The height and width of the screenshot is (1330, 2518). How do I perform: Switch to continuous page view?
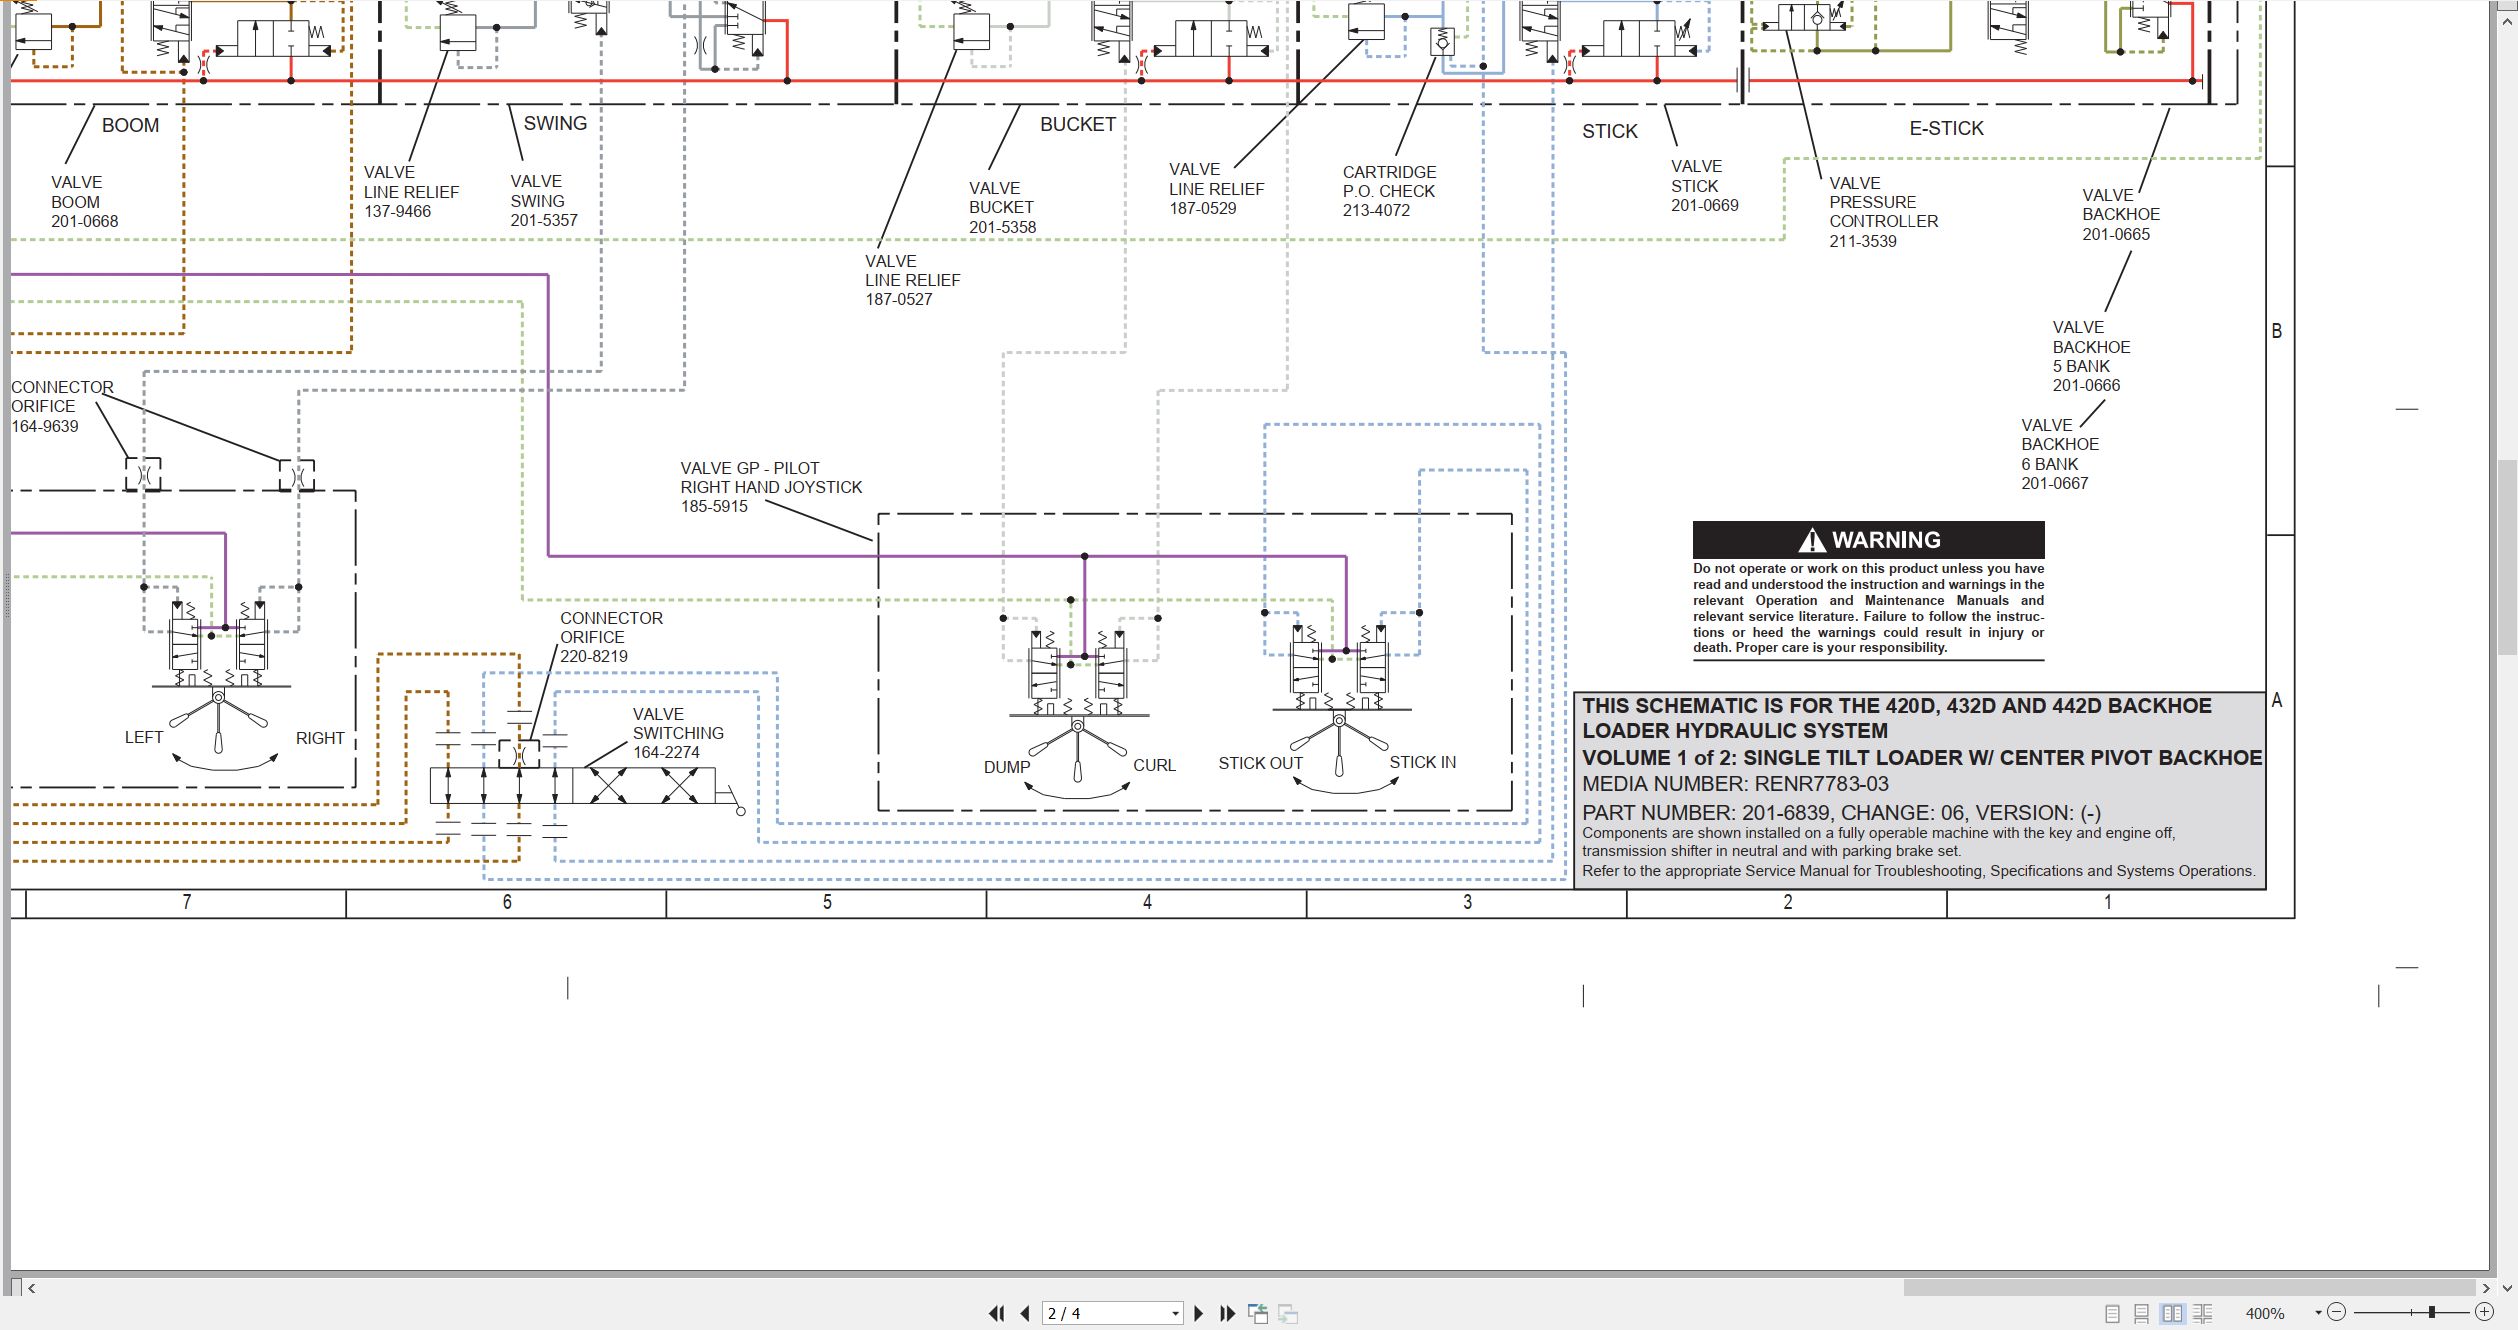pos(2141,1313)
